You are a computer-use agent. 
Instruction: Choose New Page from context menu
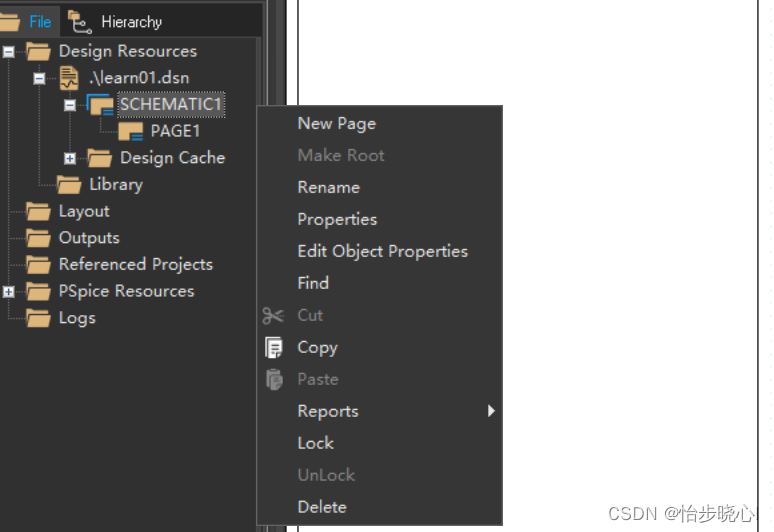tap(336, 124)
